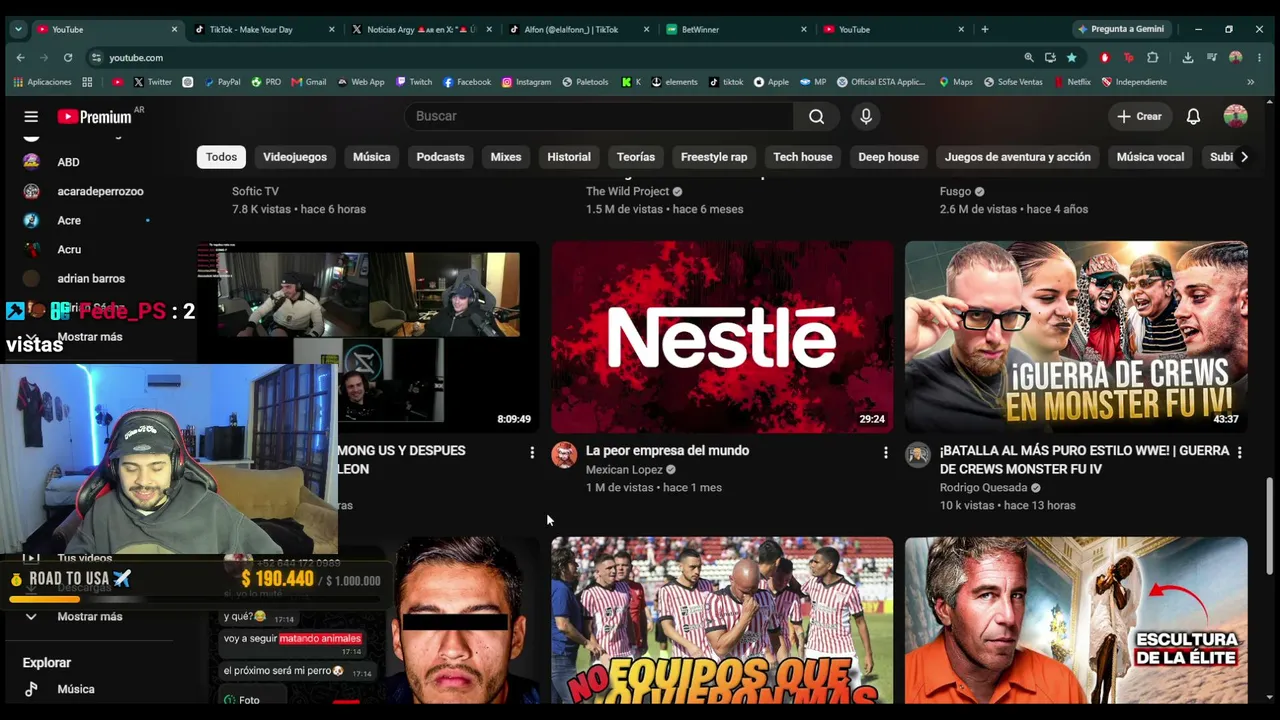Play the Nestlé video thumbnail
The image size is (1280, 720).
[x=722, y=337]
